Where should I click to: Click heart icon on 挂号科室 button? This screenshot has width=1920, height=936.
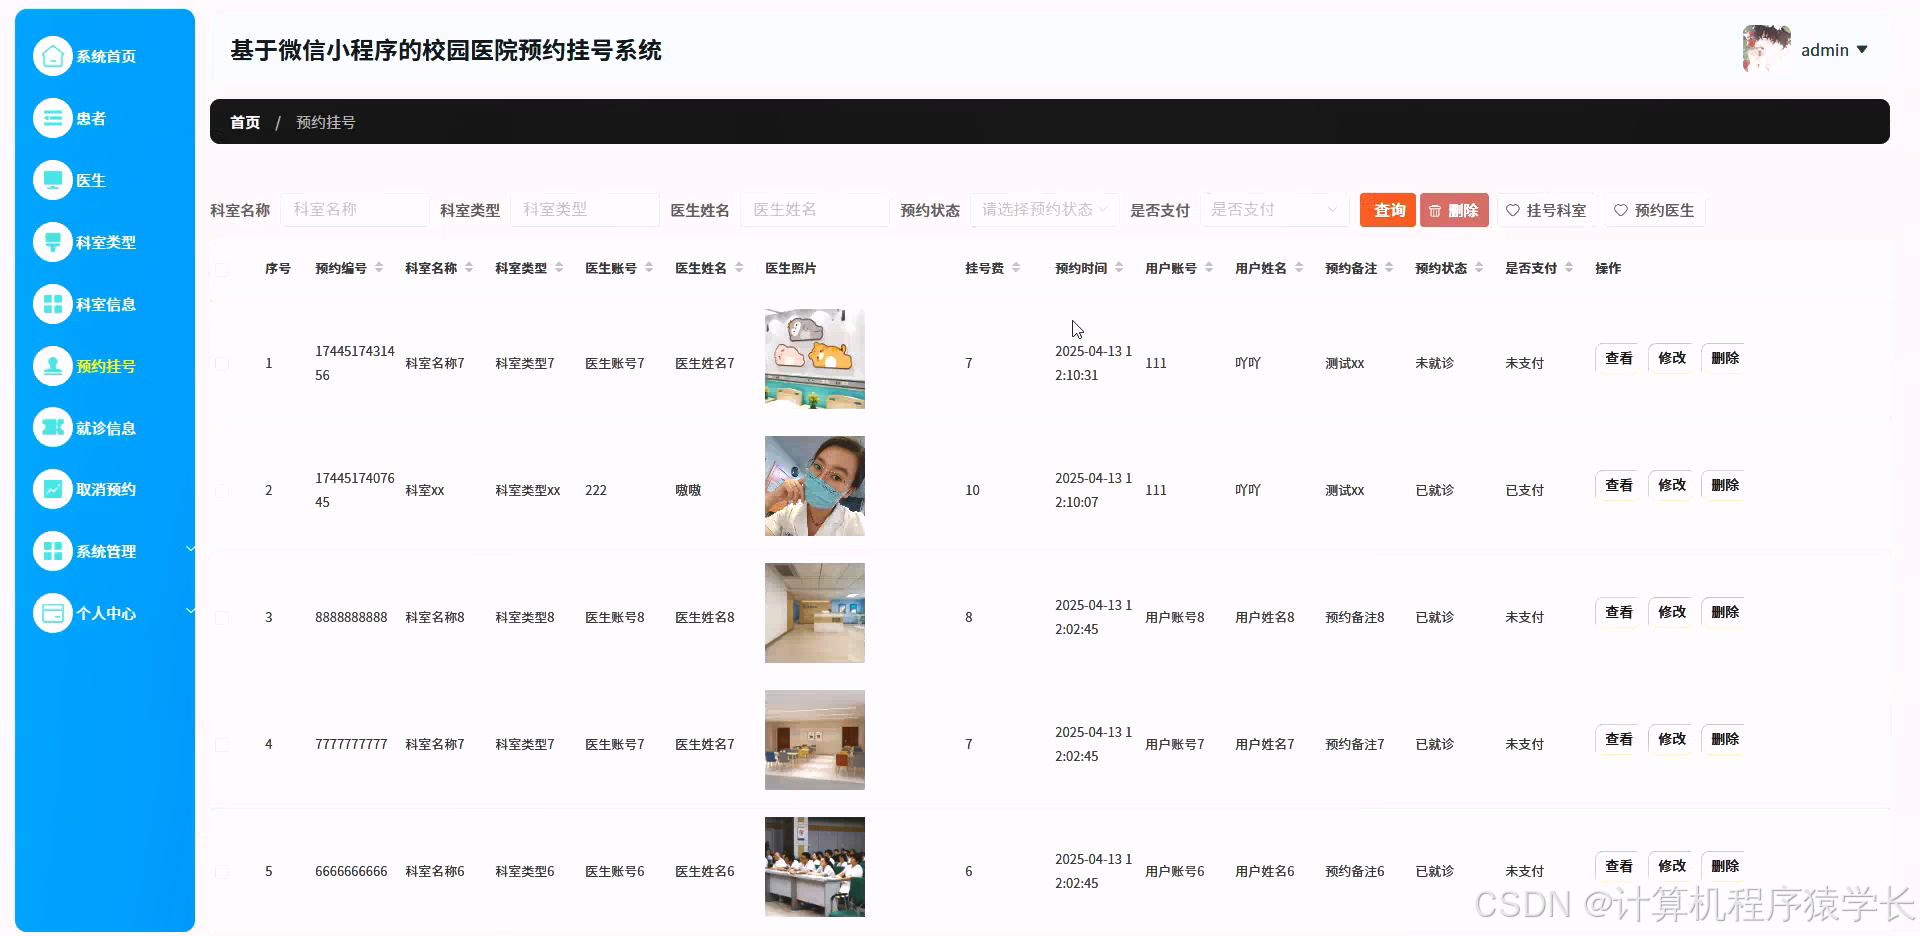[x=1513, y=210]
